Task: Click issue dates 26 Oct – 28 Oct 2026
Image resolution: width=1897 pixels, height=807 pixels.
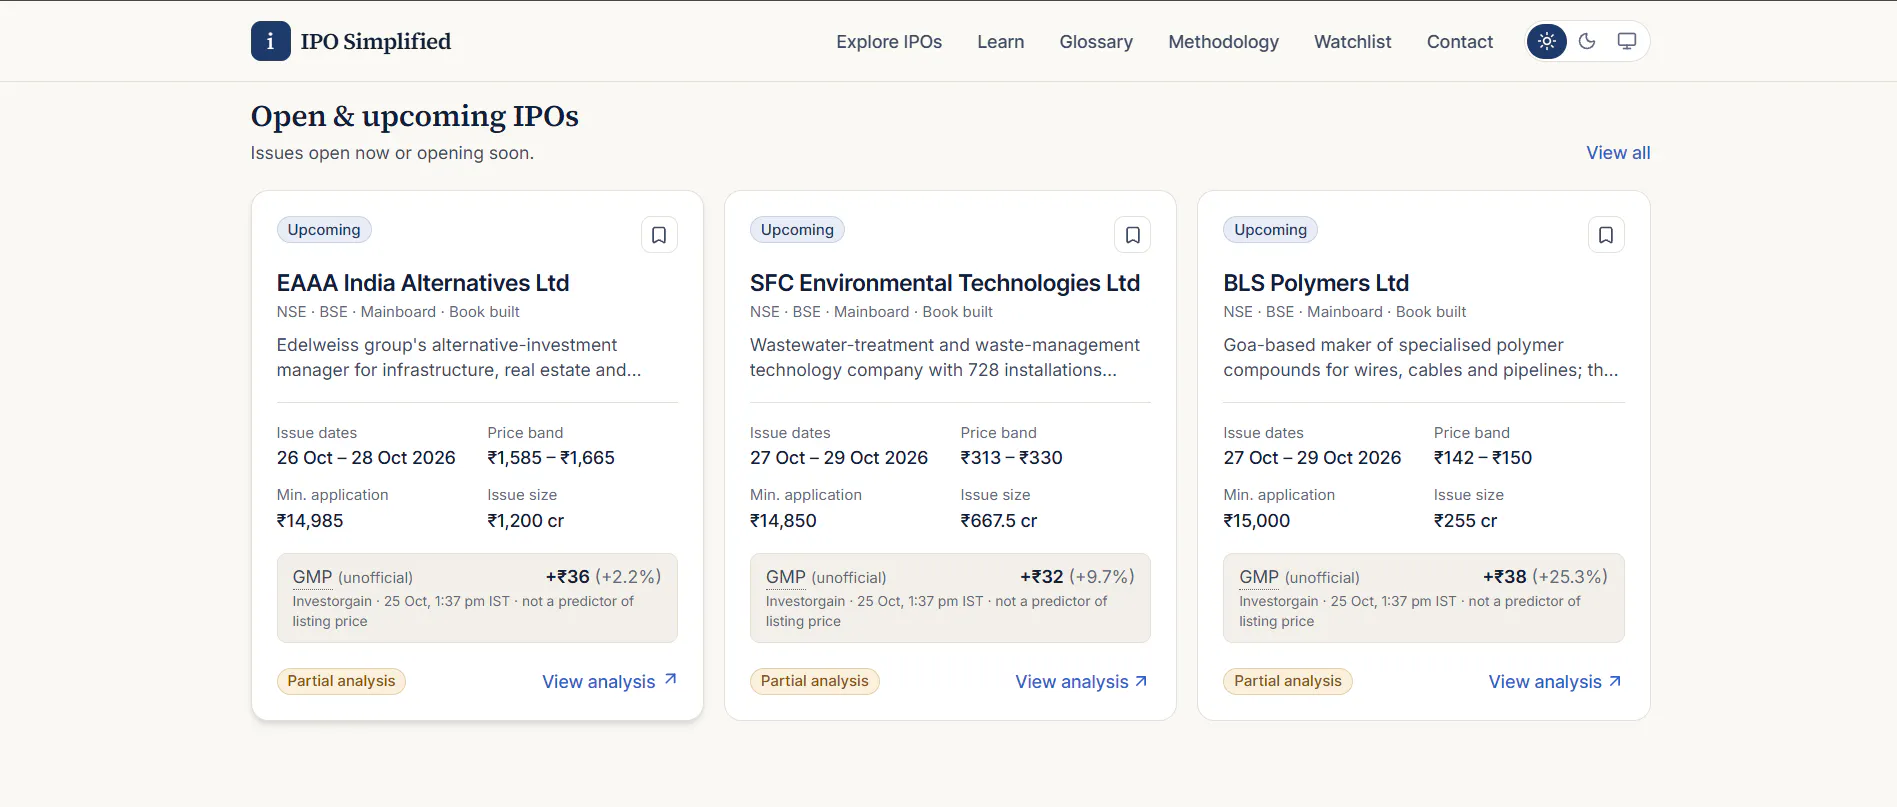Action: pos(366,458)
